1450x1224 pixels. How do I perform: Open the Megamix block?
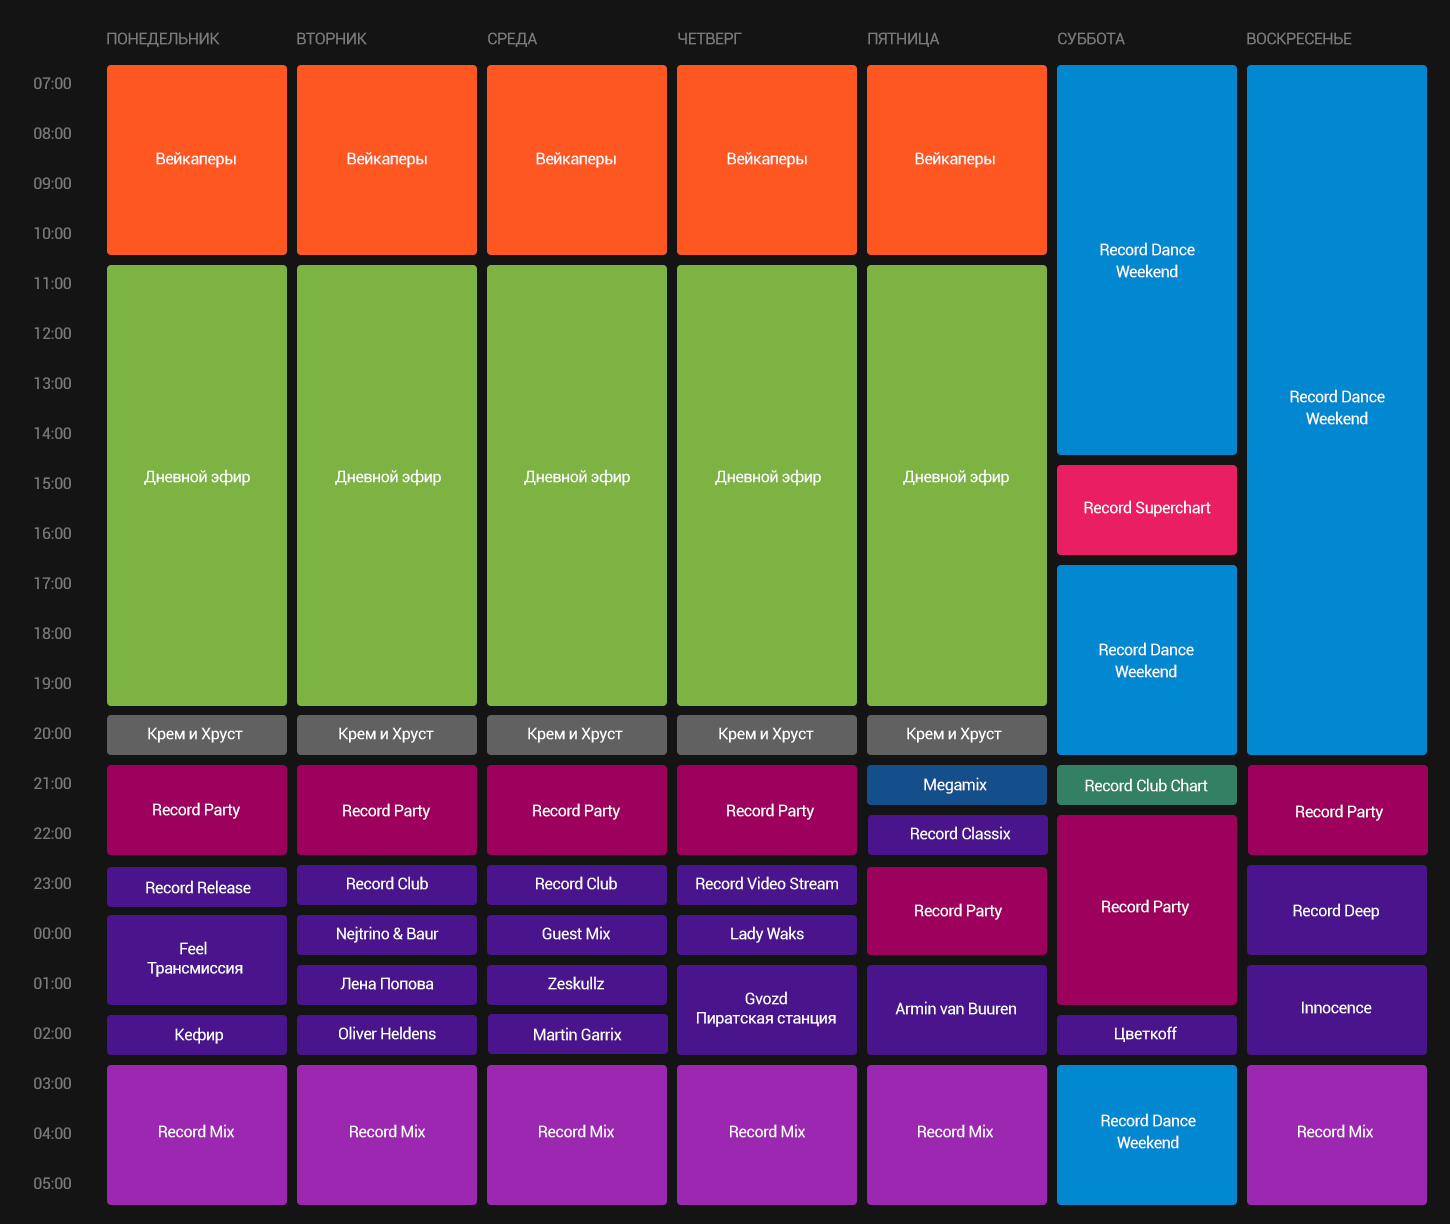click(957, 785)
